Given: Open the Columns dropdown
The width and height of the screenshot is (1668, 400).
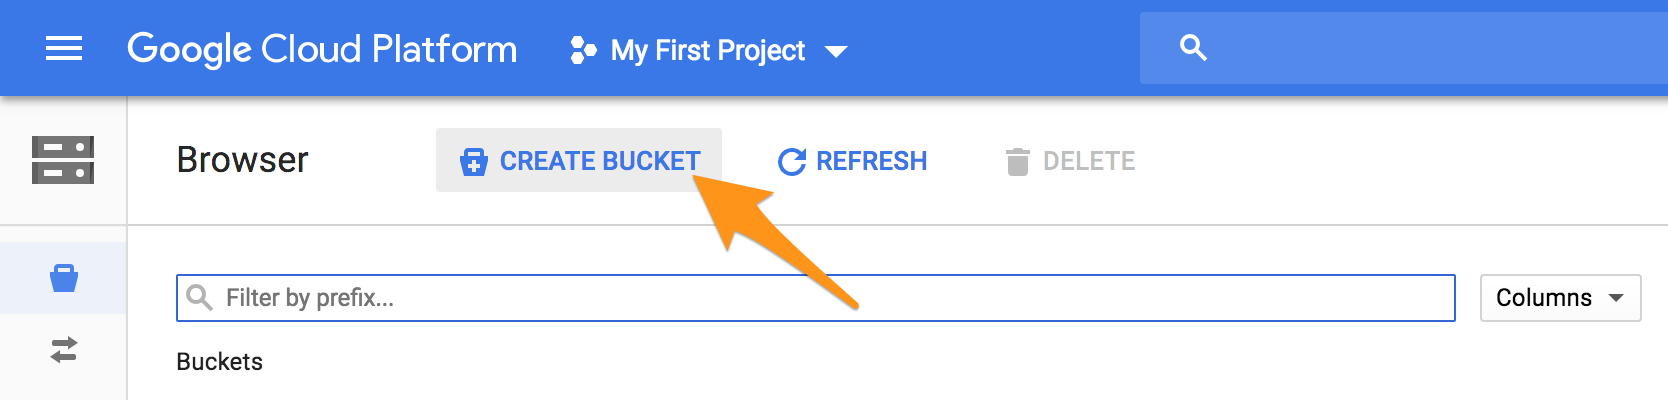Looking at the screenshot, I should tap(1560, 298).
